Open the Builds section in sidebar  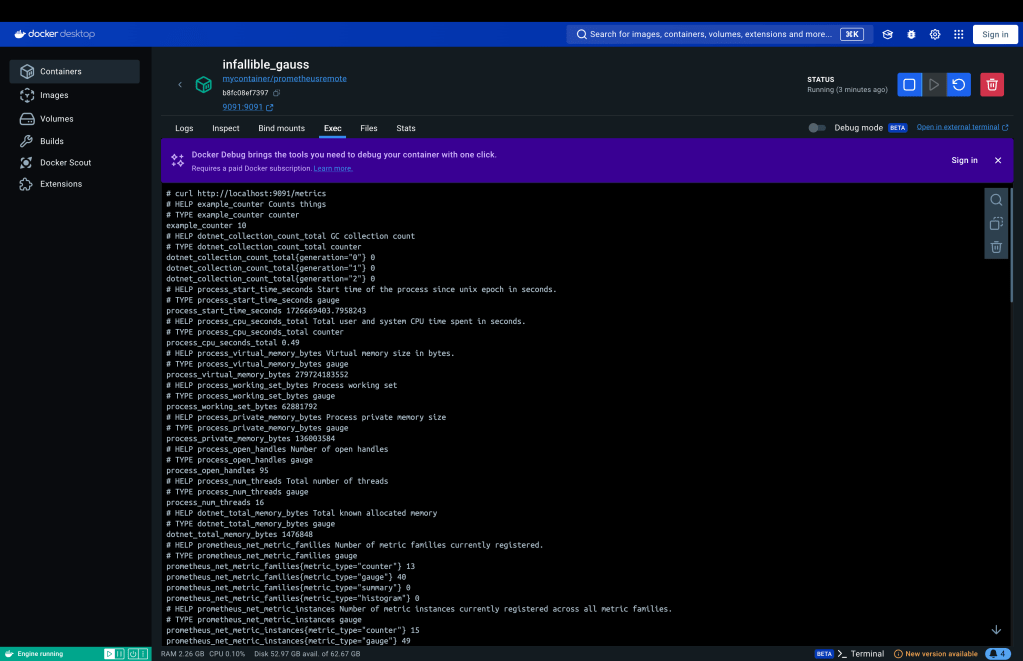click(74, 141)
